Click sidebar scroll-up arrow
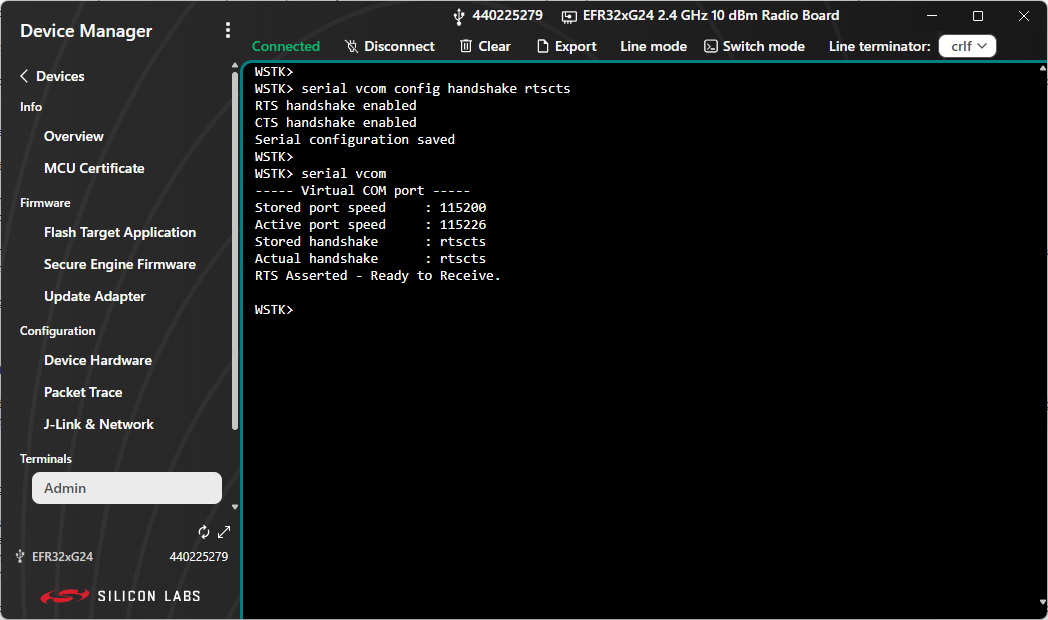 coord(235,65)
